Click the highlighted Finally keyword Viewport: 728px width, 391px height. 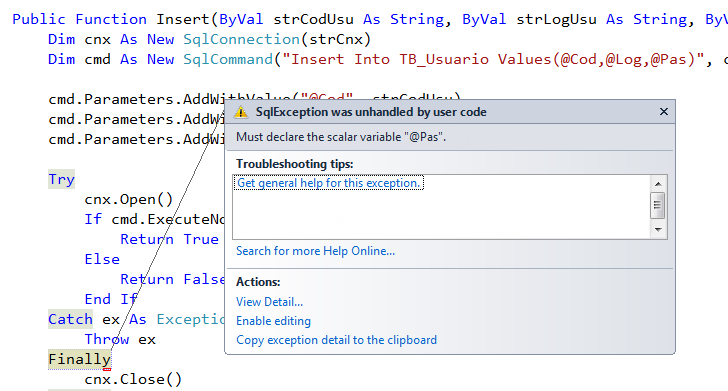[x=79, y=359]
